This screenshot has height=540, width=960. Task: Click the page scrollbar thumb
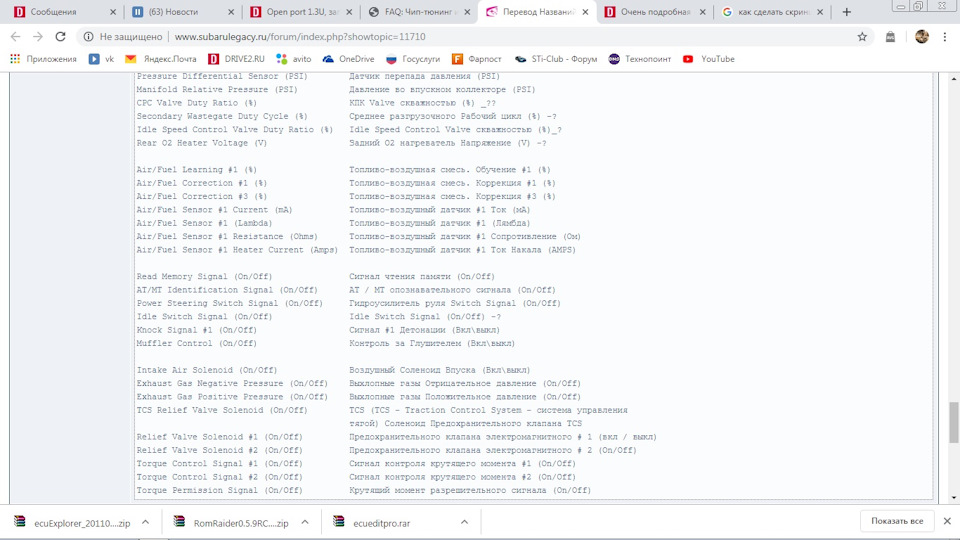954,422
